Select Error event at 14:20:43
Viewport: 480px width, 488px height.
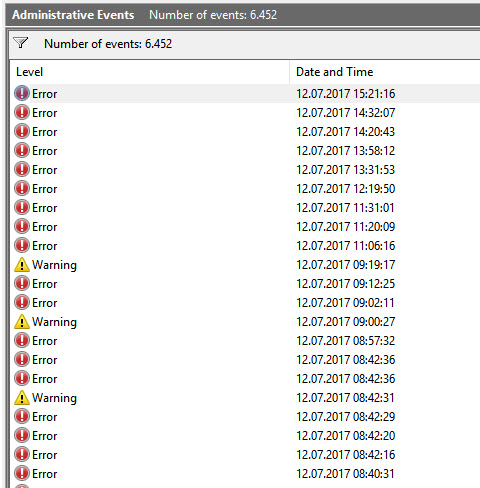coord(245,131)
